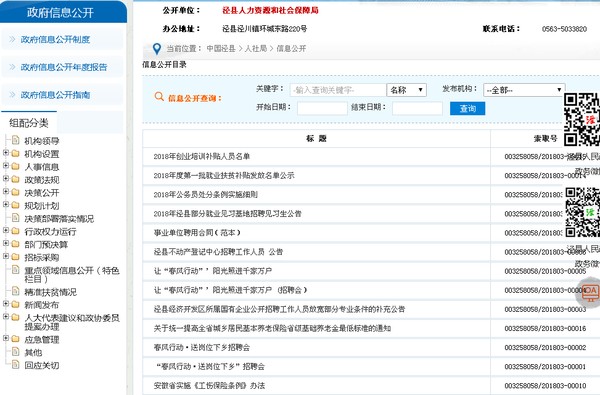Go to 中国泾县 in breadcrumb
The width and height of the screenshot is (600, 395).
click(221, 49)
